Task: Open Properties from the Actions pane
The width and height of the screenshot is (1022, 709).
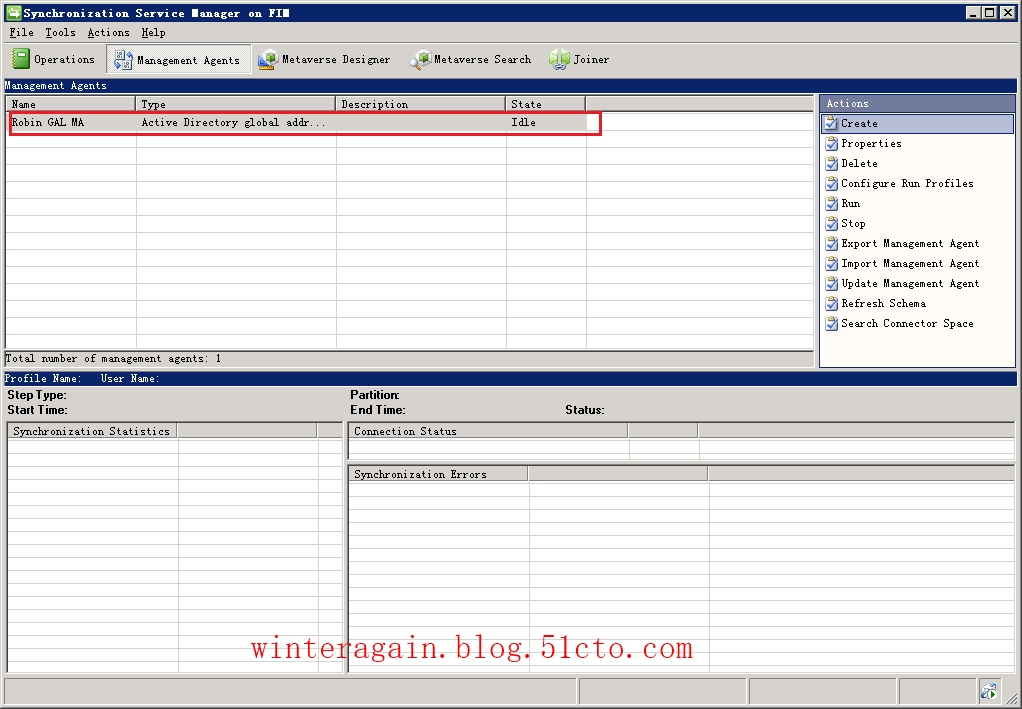Action: click(871, 143)
